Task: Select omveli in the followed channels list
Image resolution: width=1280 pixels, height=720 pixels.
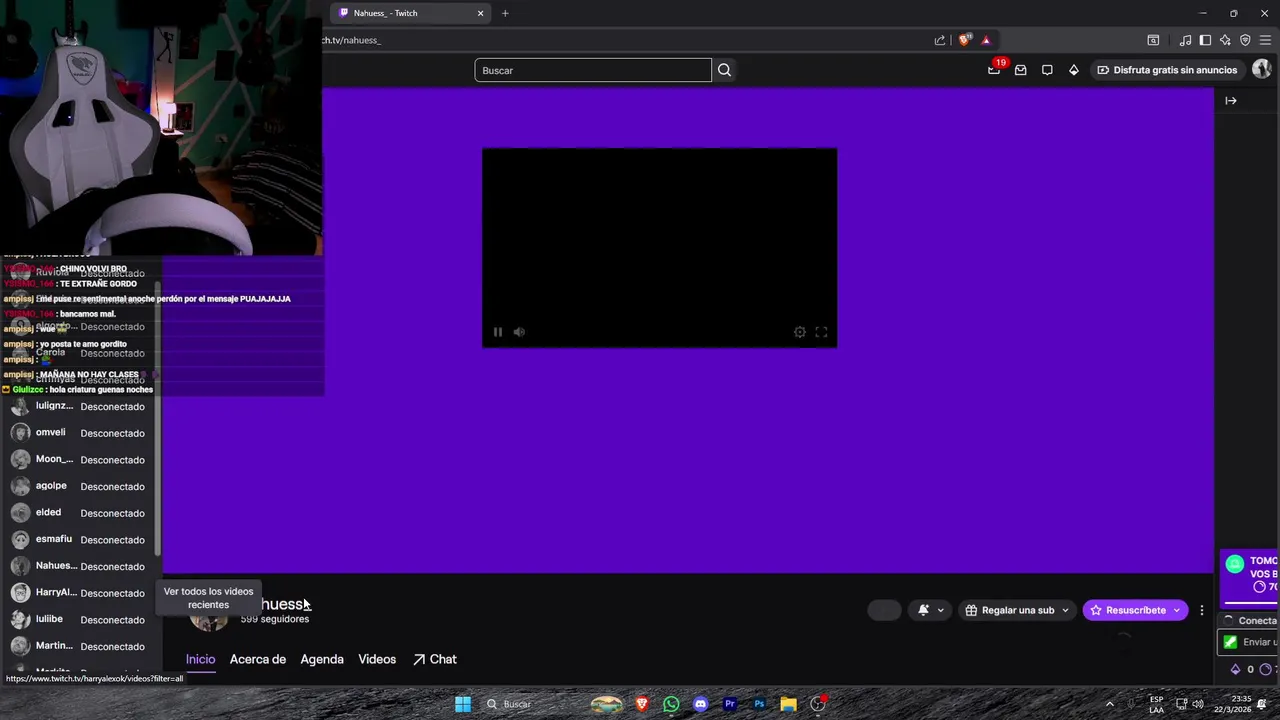Action: [x=80, y=433]
